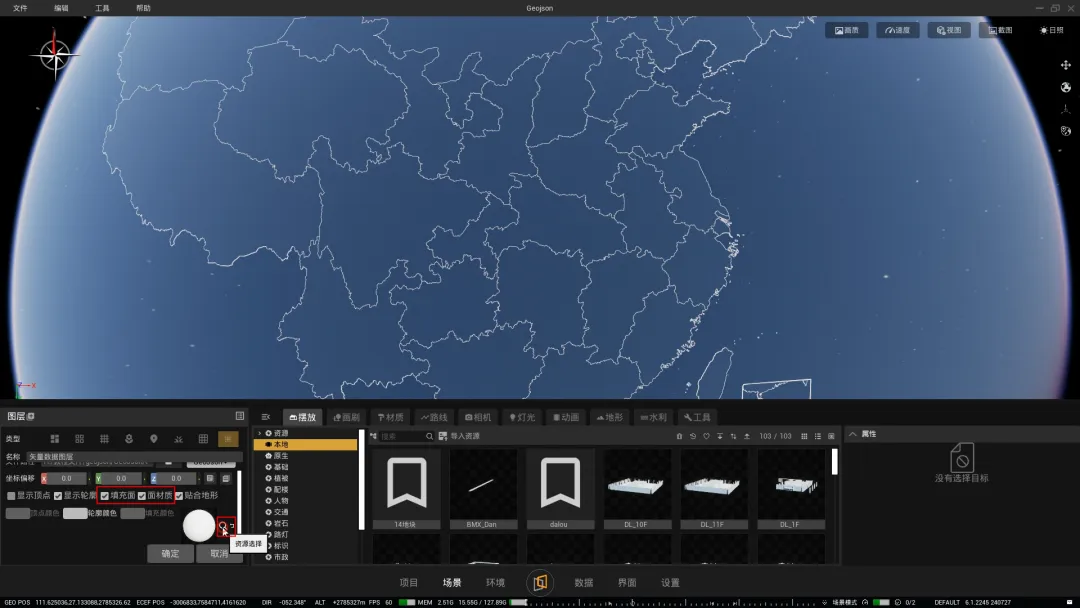Viewport: 1080px width, 608px height.
Task: Click the sort arrows icon in asset toolbar
Action: pyautogui.click(x=734, y=436)
